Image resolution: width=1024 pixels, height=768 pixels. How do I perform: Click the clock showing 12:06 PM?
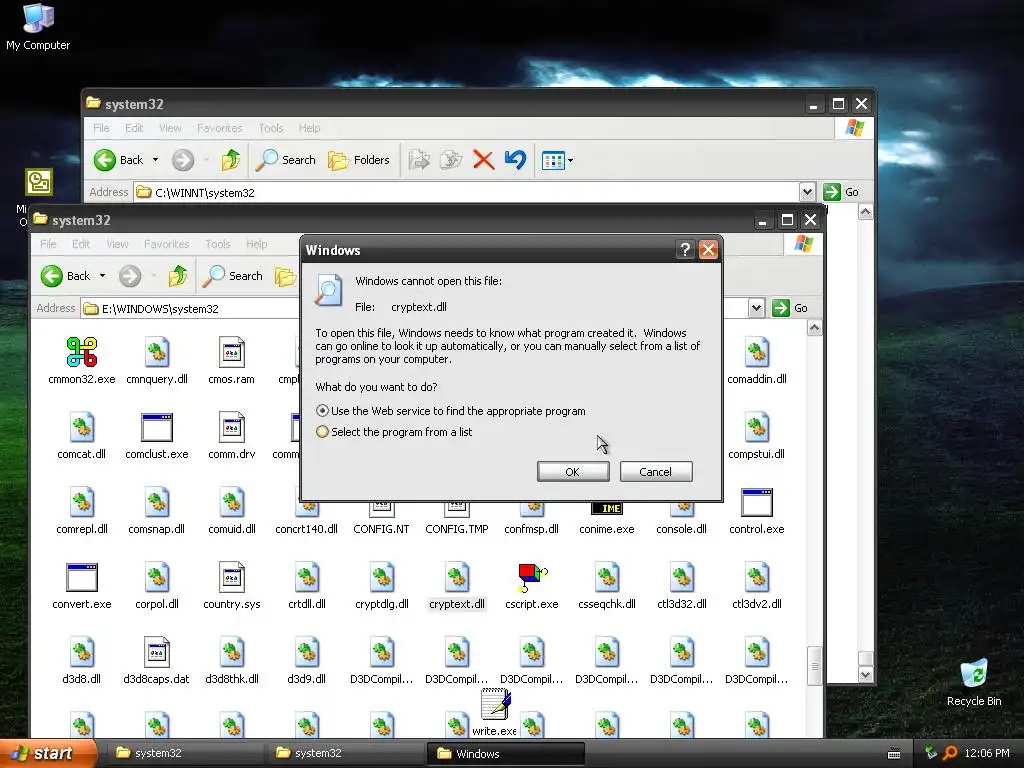(x=986, y=753)
